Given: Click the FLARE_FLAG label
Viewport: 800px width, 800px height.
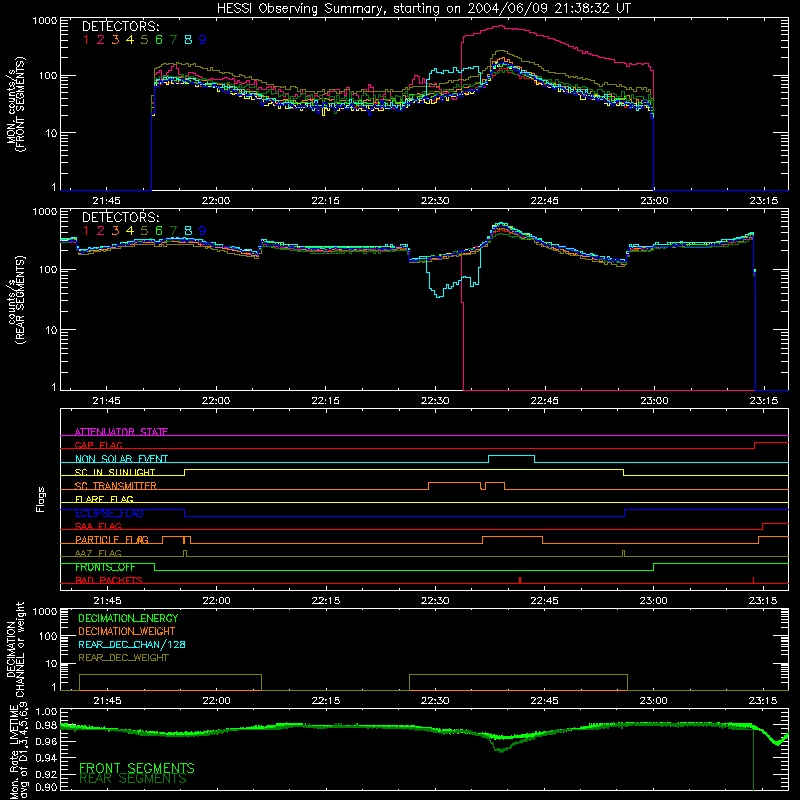Looking at the screenshot, I should (x=104, y=499).
